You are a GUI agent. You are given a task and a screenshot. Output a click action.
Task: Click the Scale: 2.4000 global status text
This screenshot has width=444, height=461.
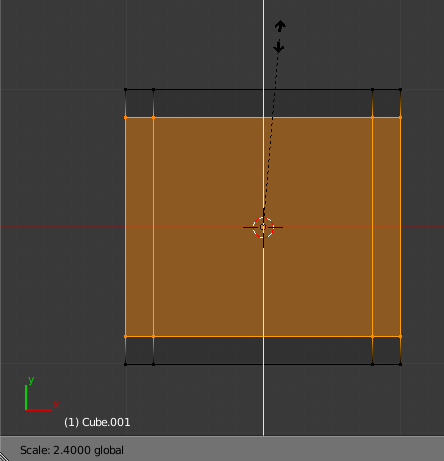tap(72, 450)
